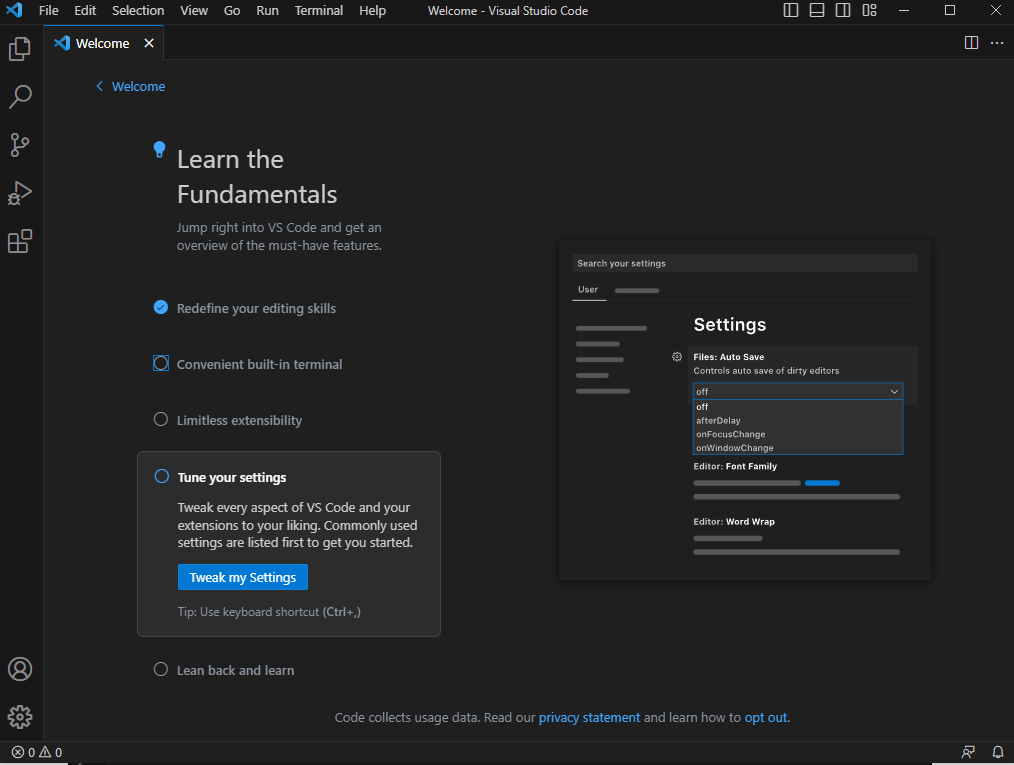Image resolution: width=1014 pixels, height=765 pixels.
Task: Toggle Primary Side Bar layout icon
Action: (x=790, y=10)
